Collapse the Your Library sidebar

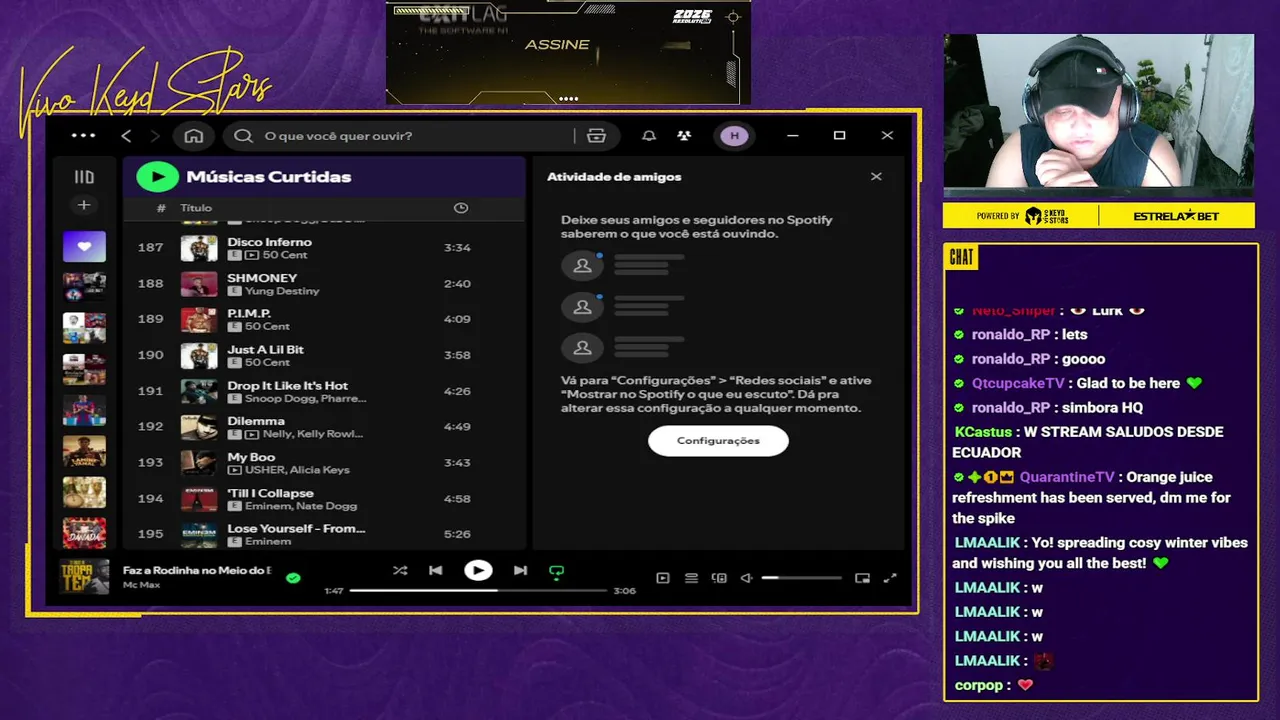(84, 177)
